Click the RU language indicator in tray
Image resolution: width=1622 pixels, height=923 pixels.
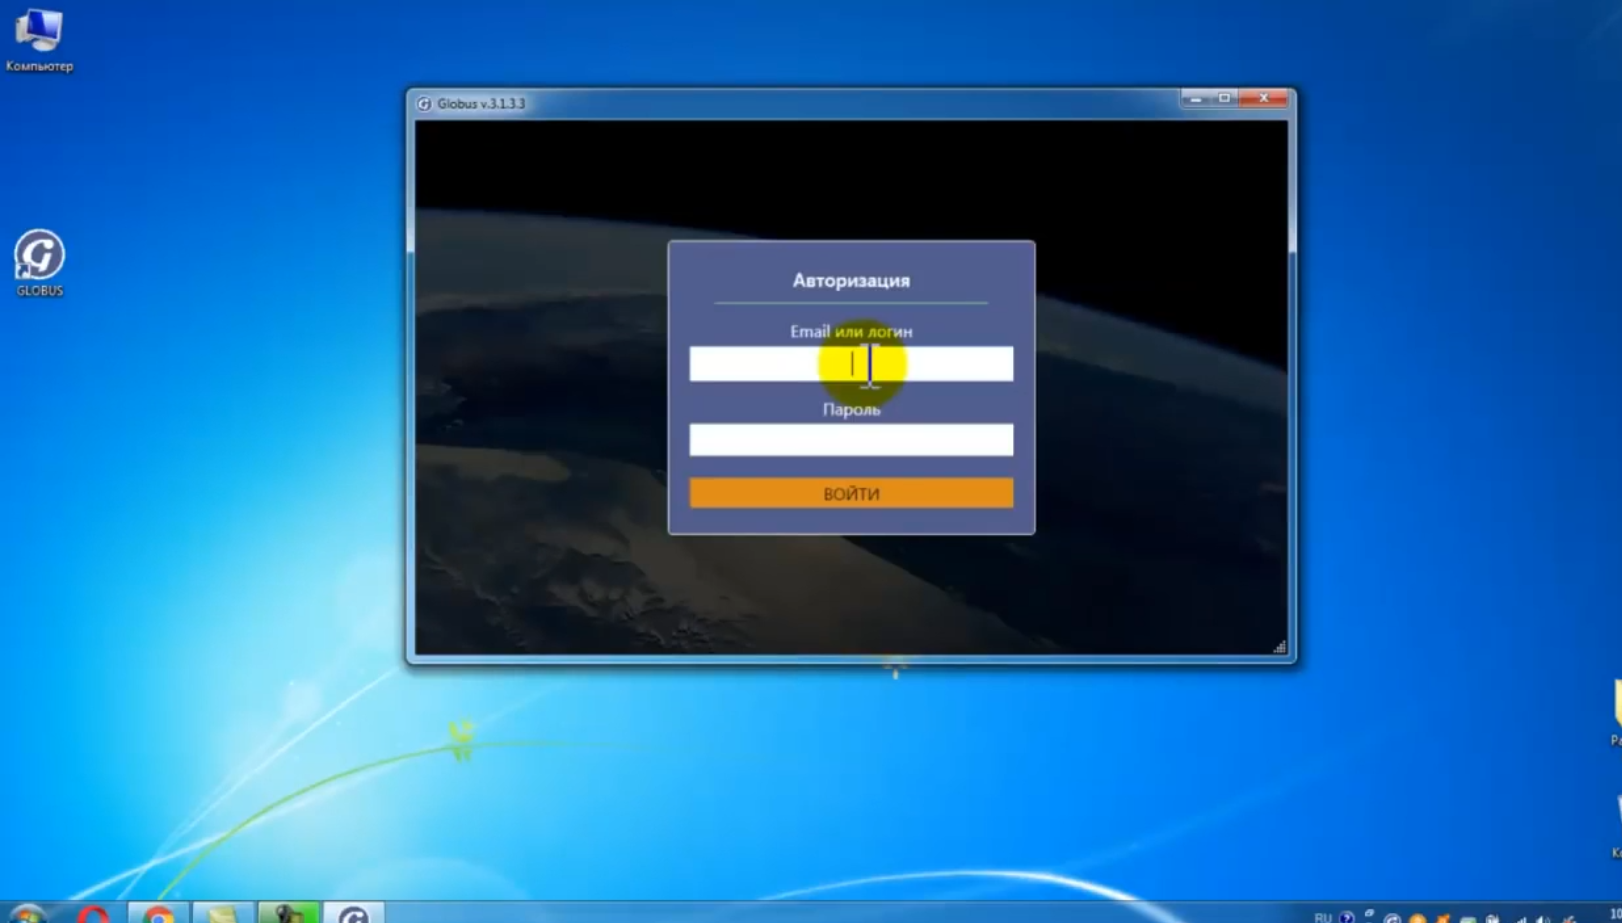coord(1322,916)
